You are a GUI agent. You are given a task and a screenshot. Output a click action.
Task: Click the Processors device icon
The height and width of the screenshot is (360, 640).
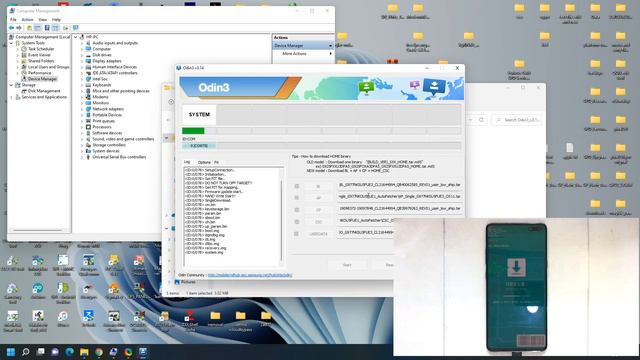coord(88,127)
